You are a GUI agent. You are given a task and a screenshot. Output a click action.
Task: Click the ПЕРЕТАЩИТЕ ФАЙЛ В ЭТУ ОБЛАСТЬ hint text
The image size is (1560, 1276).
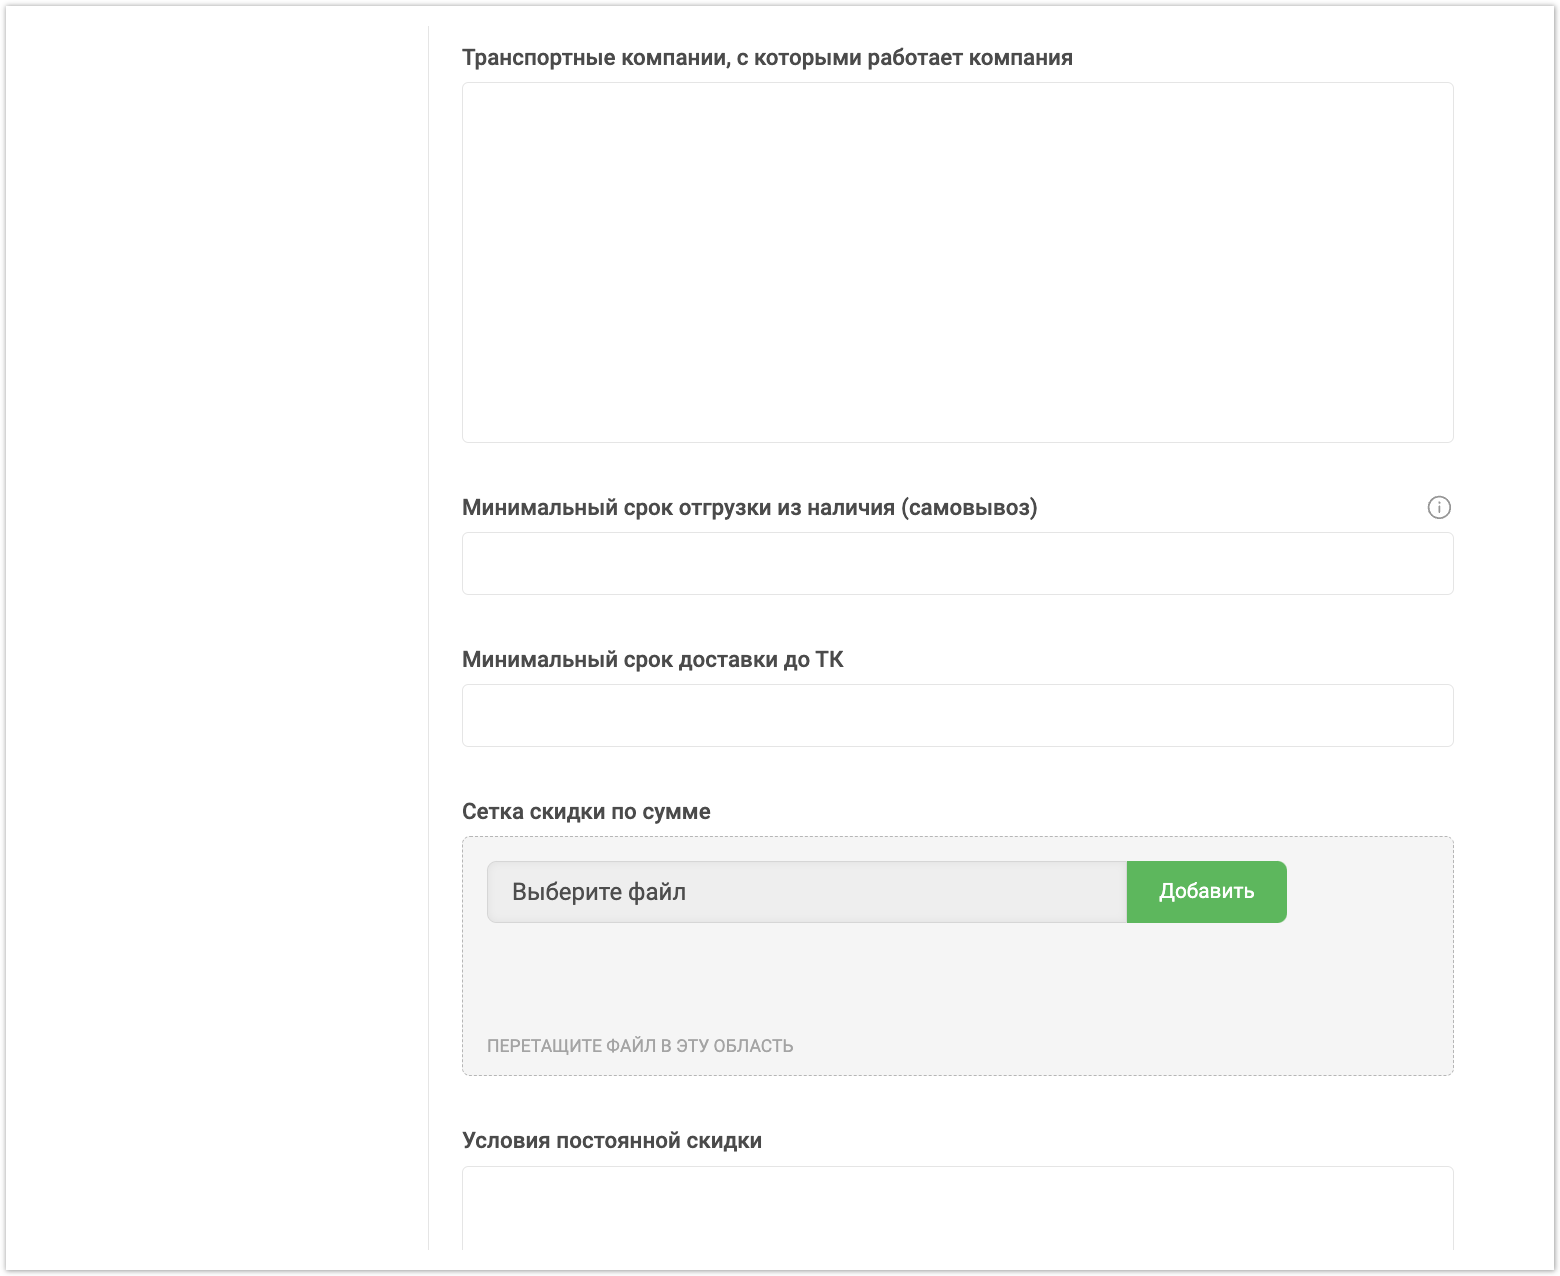click(x=640, y=1046)
